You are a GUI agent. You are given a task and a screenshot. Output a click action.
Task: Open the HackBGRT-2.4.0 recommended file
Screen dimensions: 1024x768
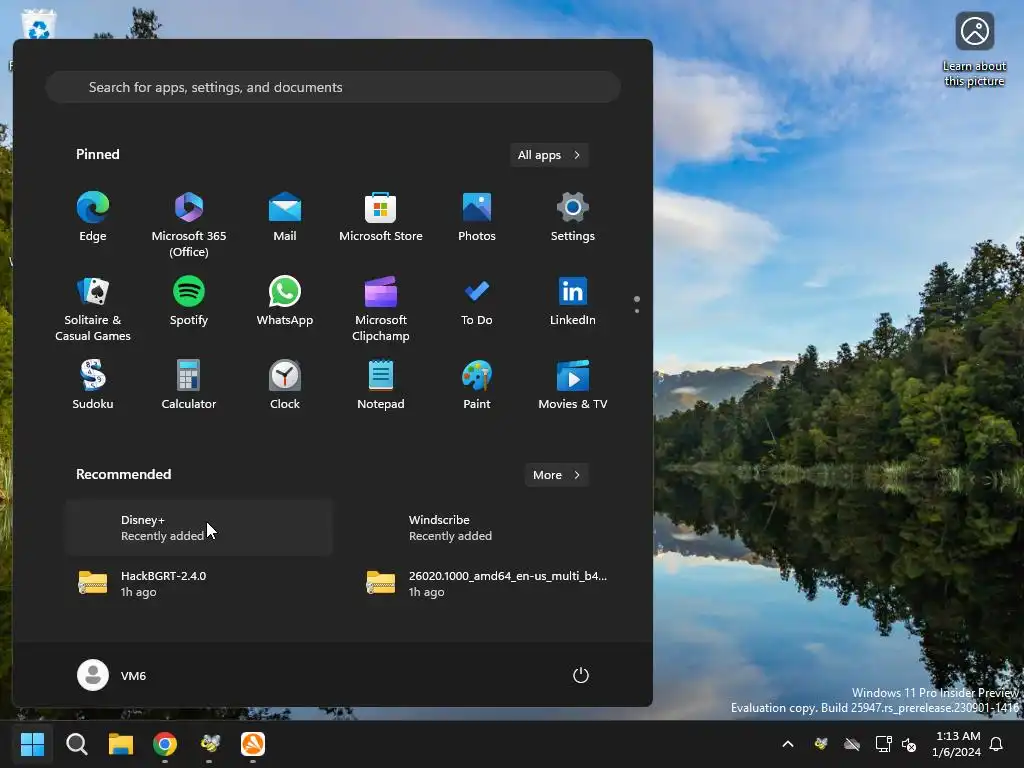point(199,583)
